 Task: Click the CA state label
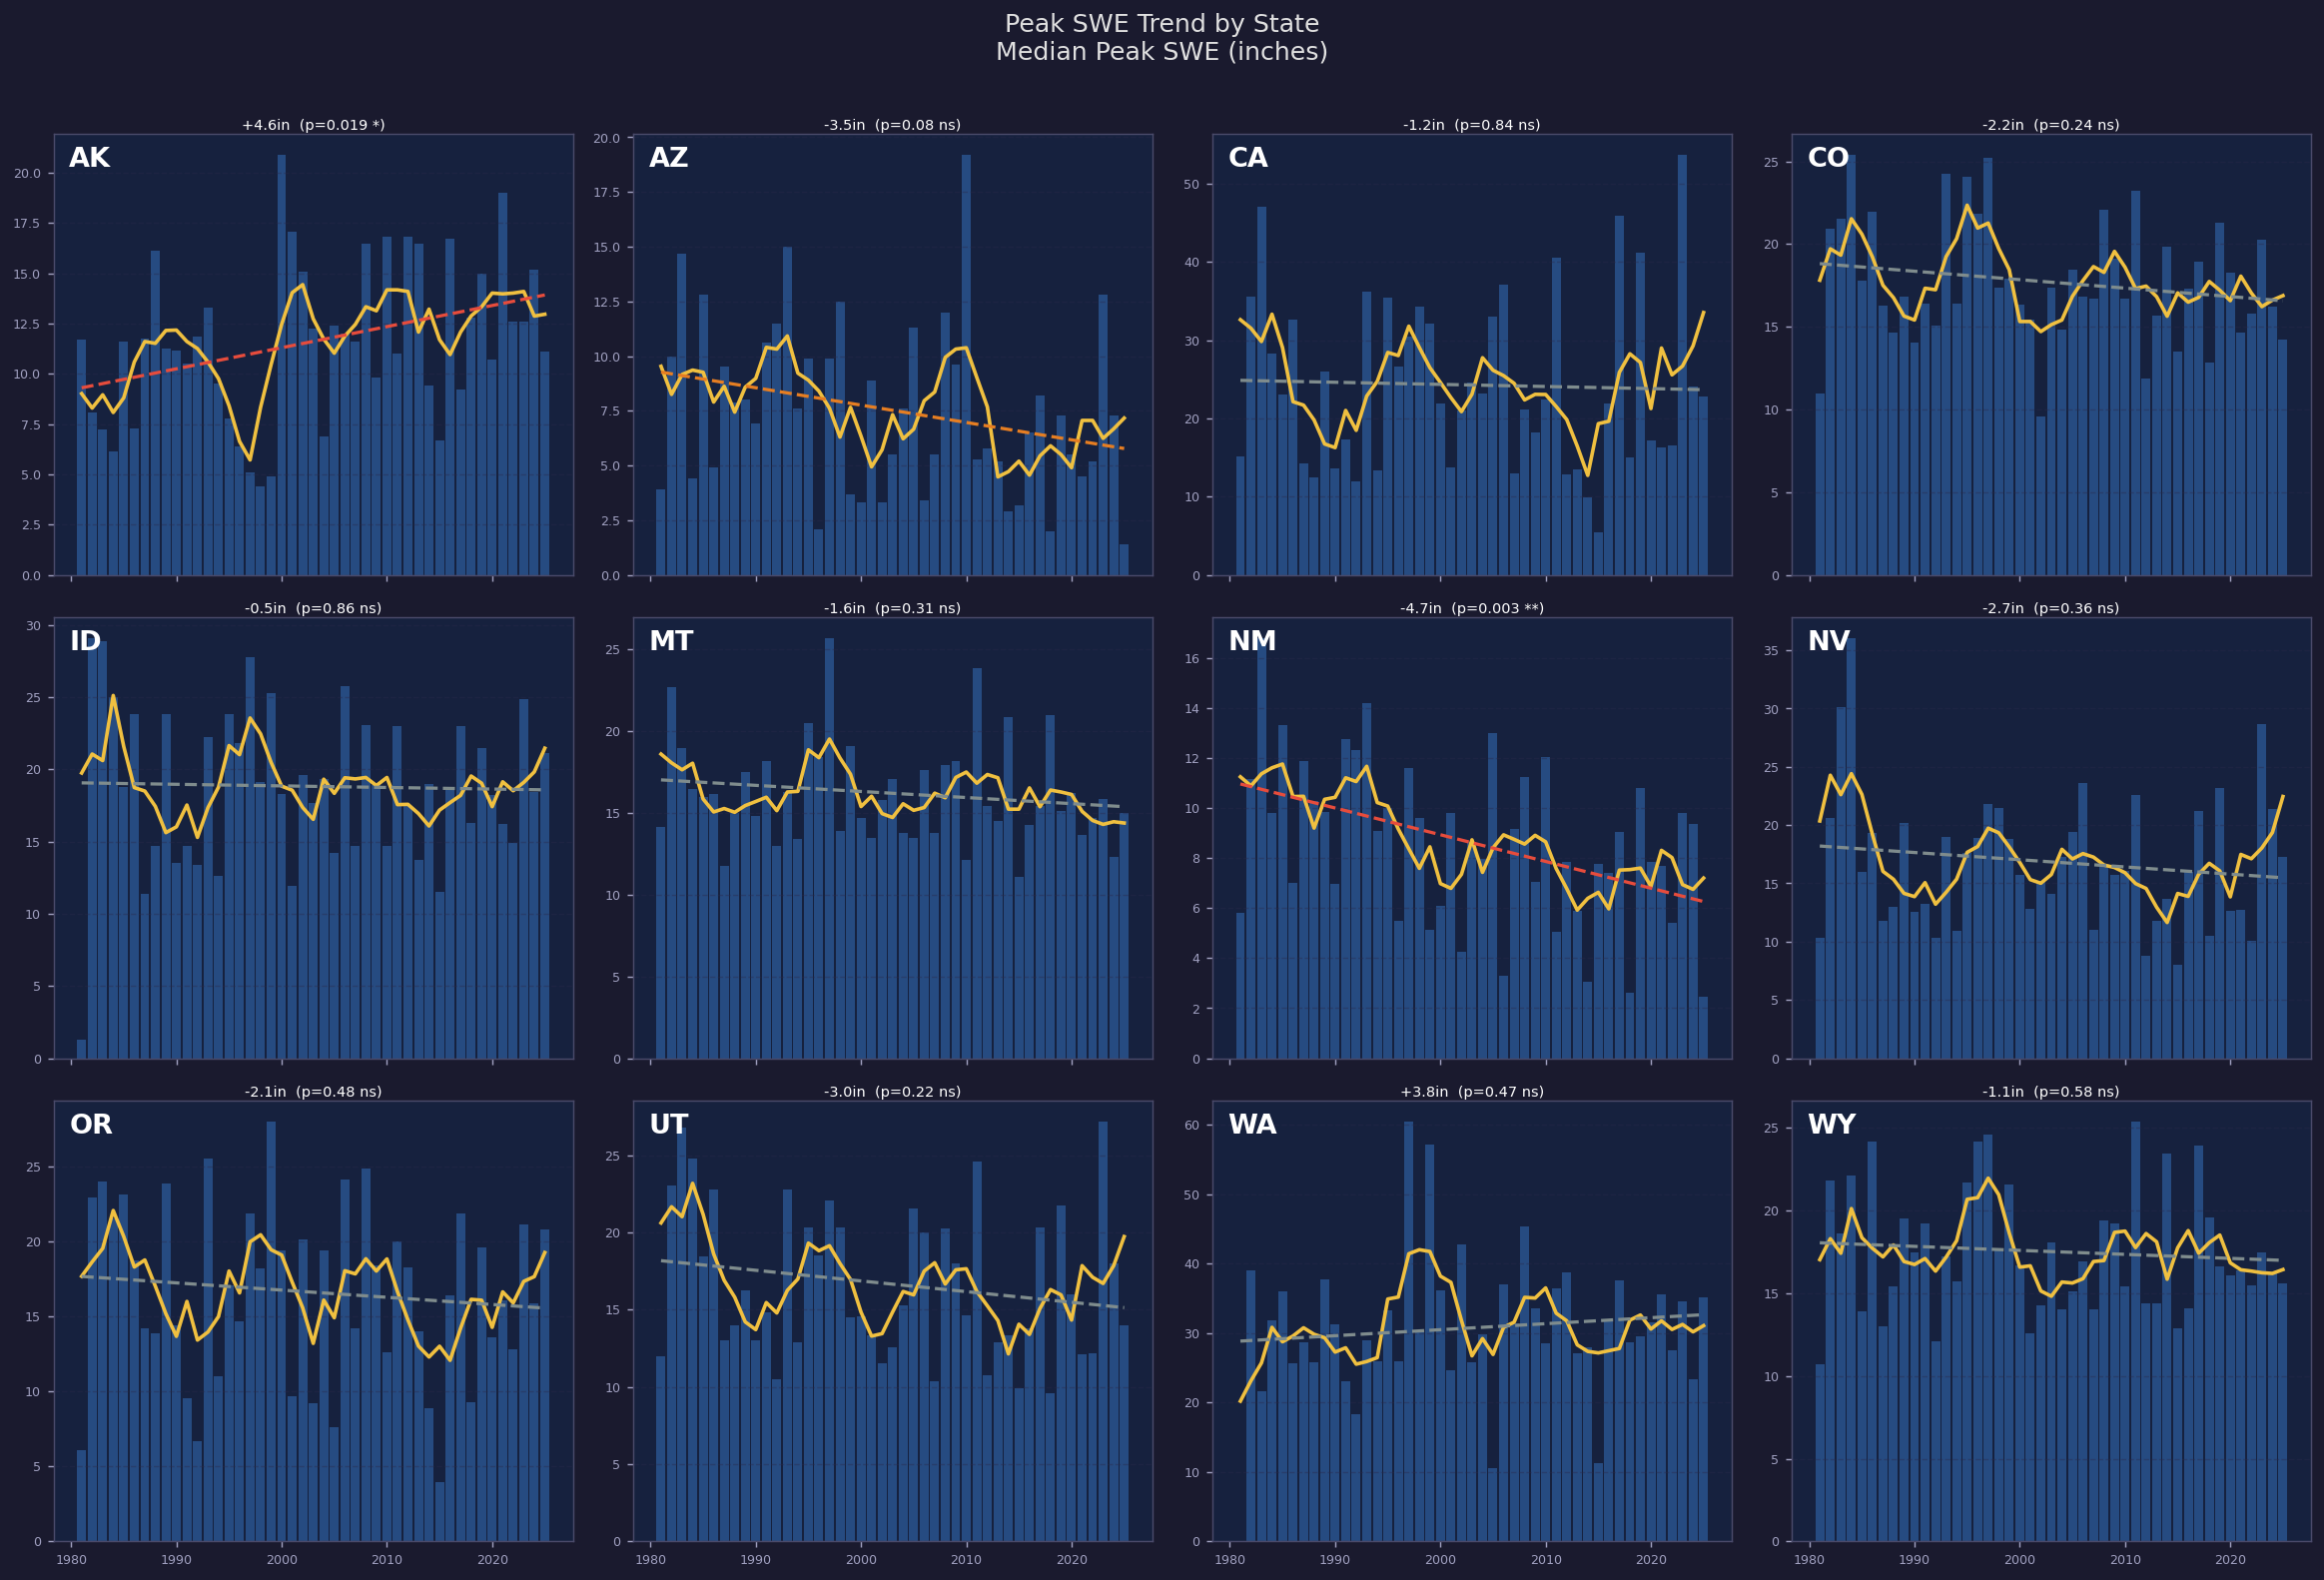point(1247,159)
